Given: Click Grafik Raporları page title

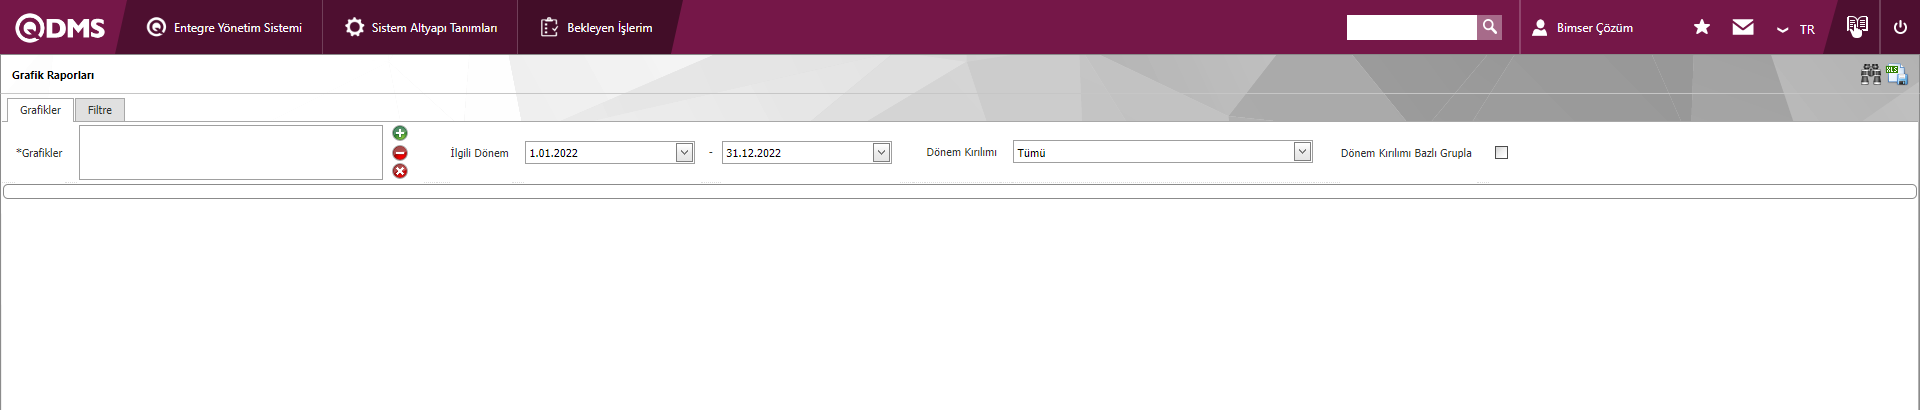Looking at the screenshot, I should coord(53,75).
